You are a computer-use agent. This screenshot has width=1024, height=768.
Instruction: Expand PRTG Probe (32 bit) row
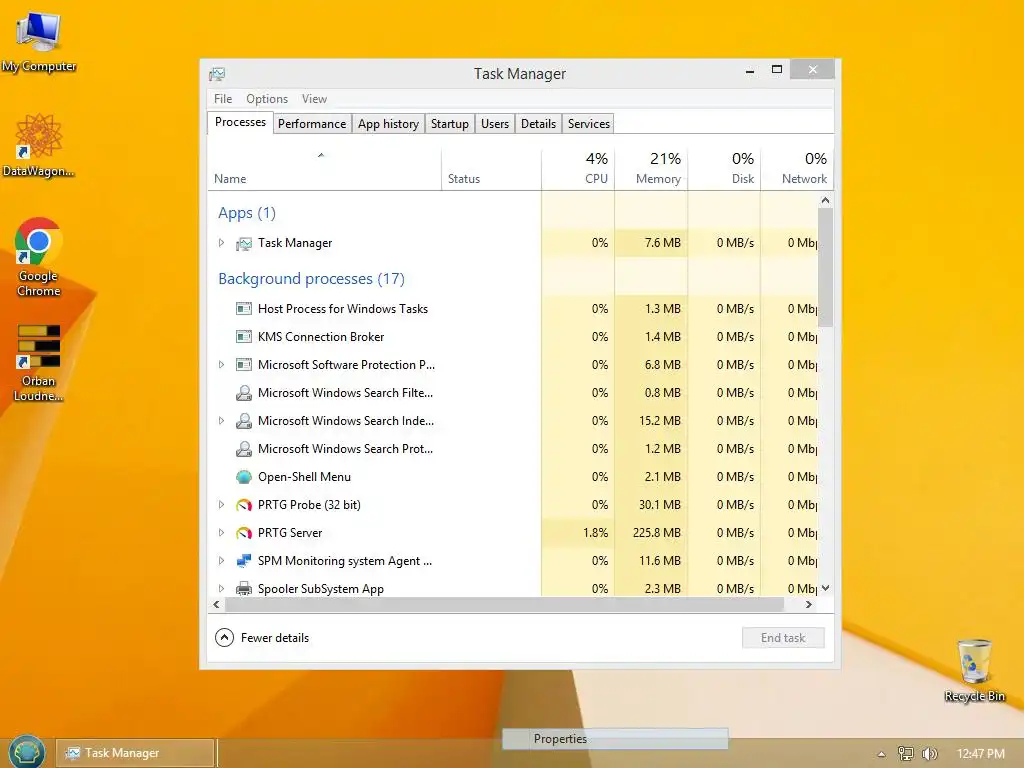point(221,505)
